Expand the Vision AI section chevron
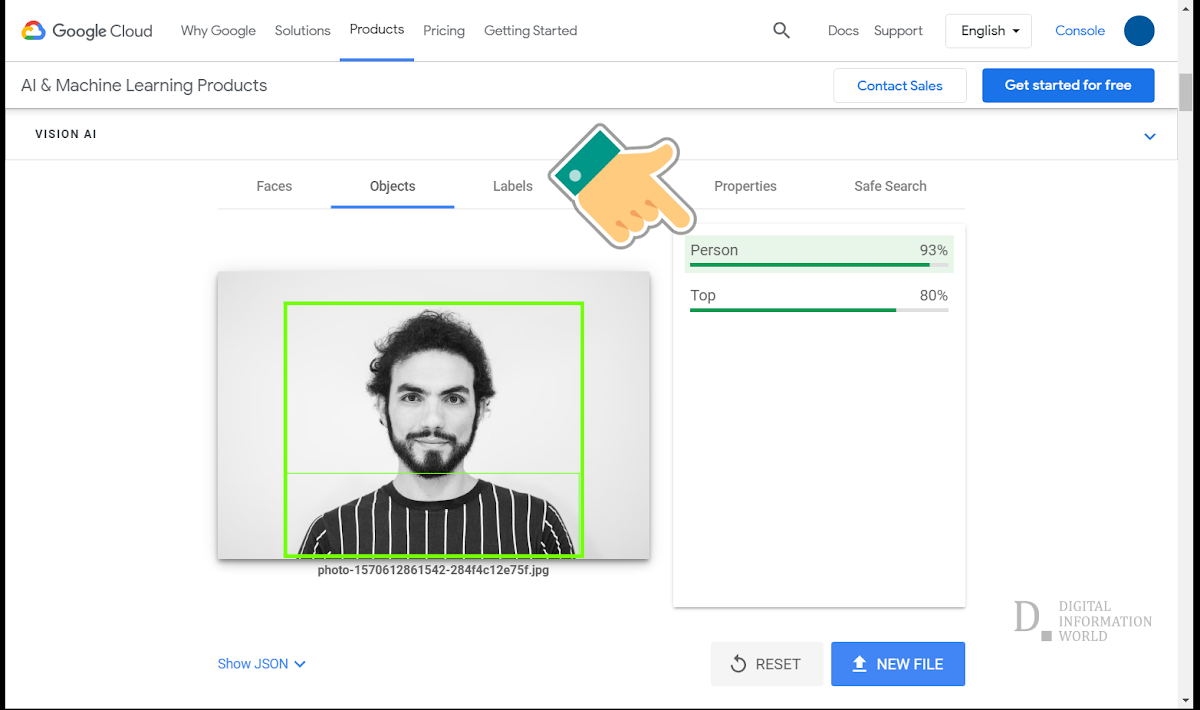 pos(1150,136)
